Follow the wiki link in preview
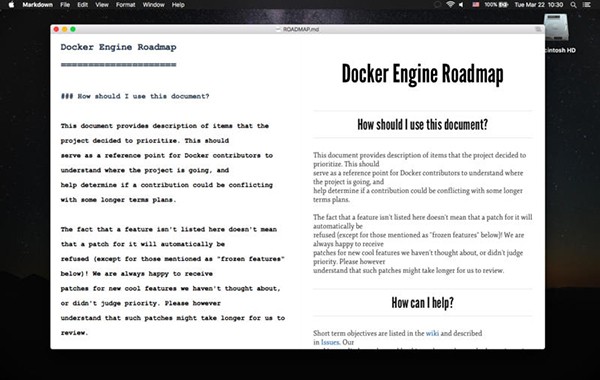This screenshot has width=600, height=380. click(432, 333)
